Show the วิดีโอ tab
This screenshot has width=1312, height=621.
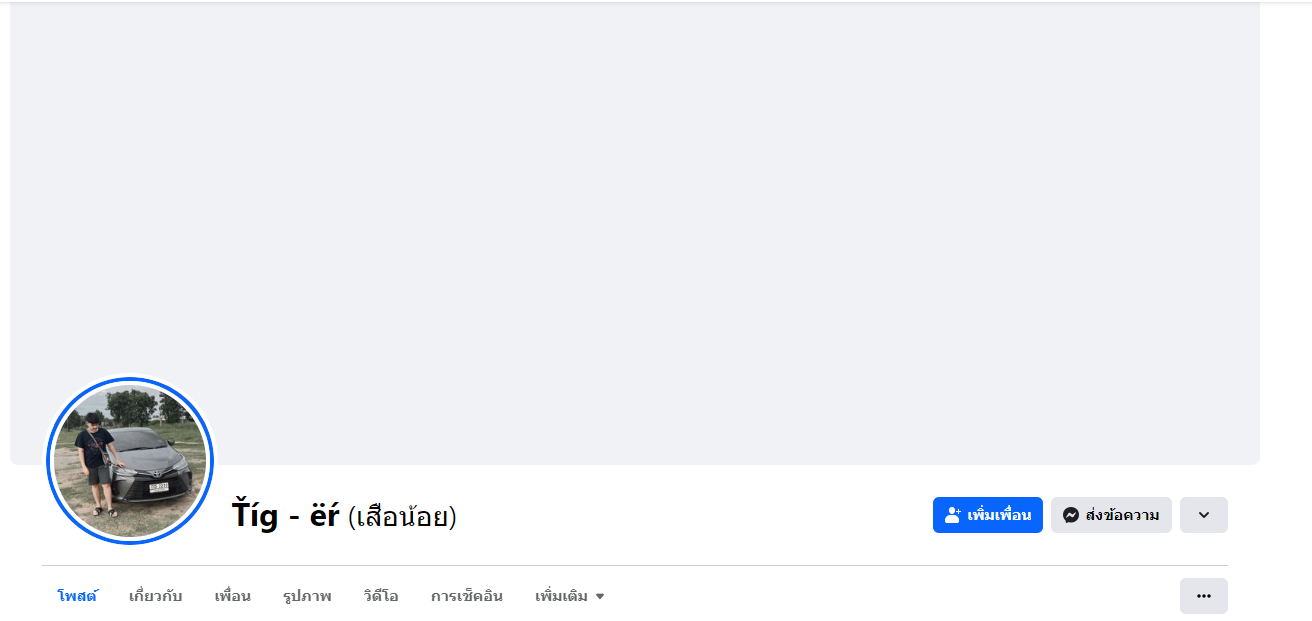point(381,596)
